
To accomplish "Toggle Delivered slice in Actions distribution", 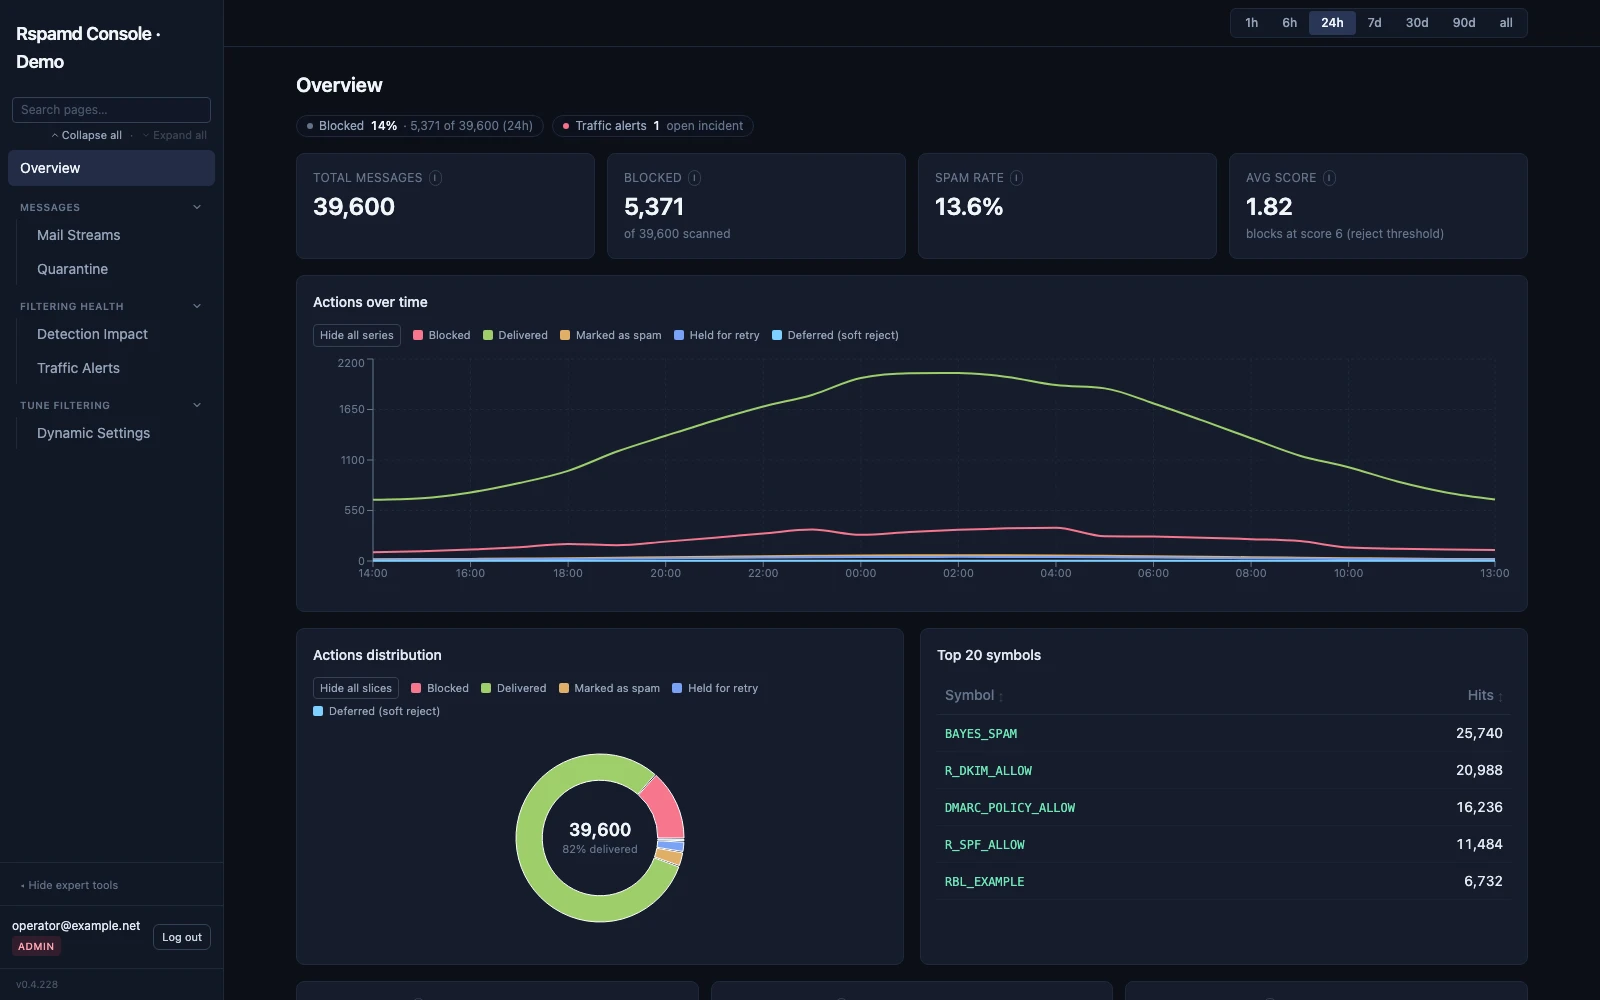I will [x=513, y=688].
